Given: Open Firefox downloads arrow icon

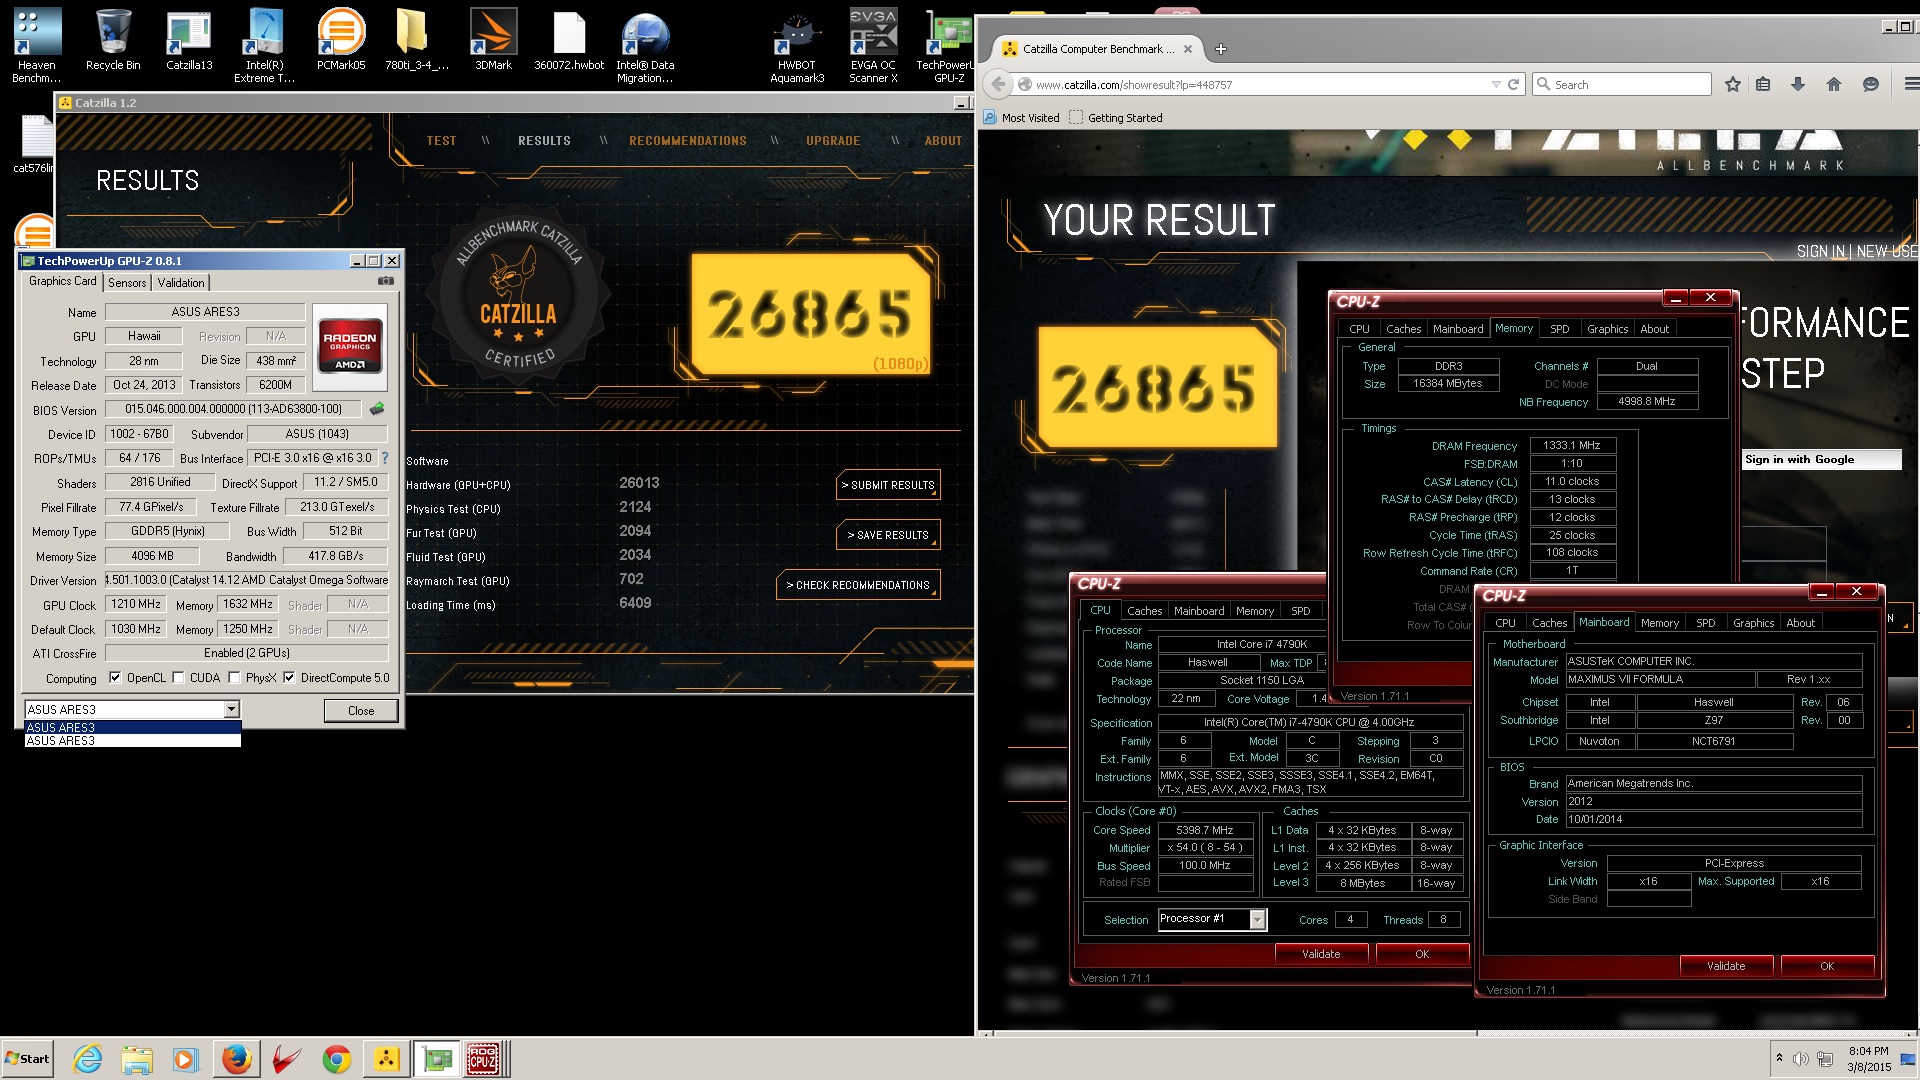Looking at the screenshot, I should tap(1798, 85).
